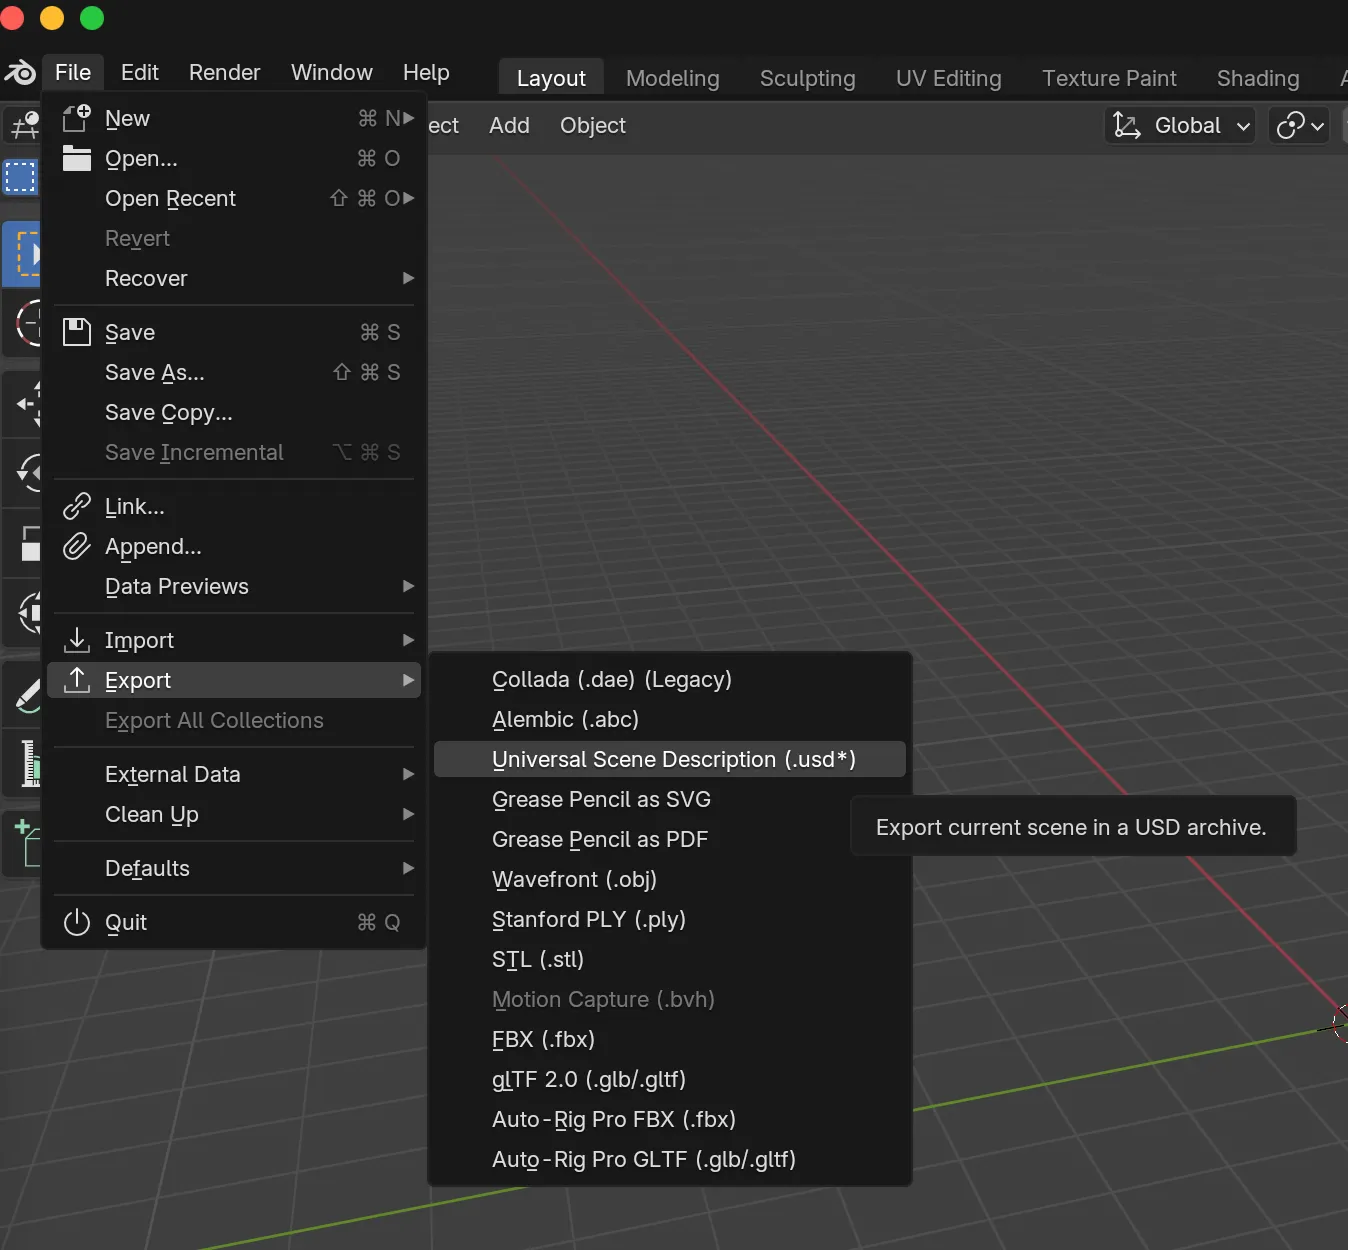The height and width of the screenshot is (1250, 1348).
Task: Choose Save Copy... menu entry
Action: [x=234, y=412]
